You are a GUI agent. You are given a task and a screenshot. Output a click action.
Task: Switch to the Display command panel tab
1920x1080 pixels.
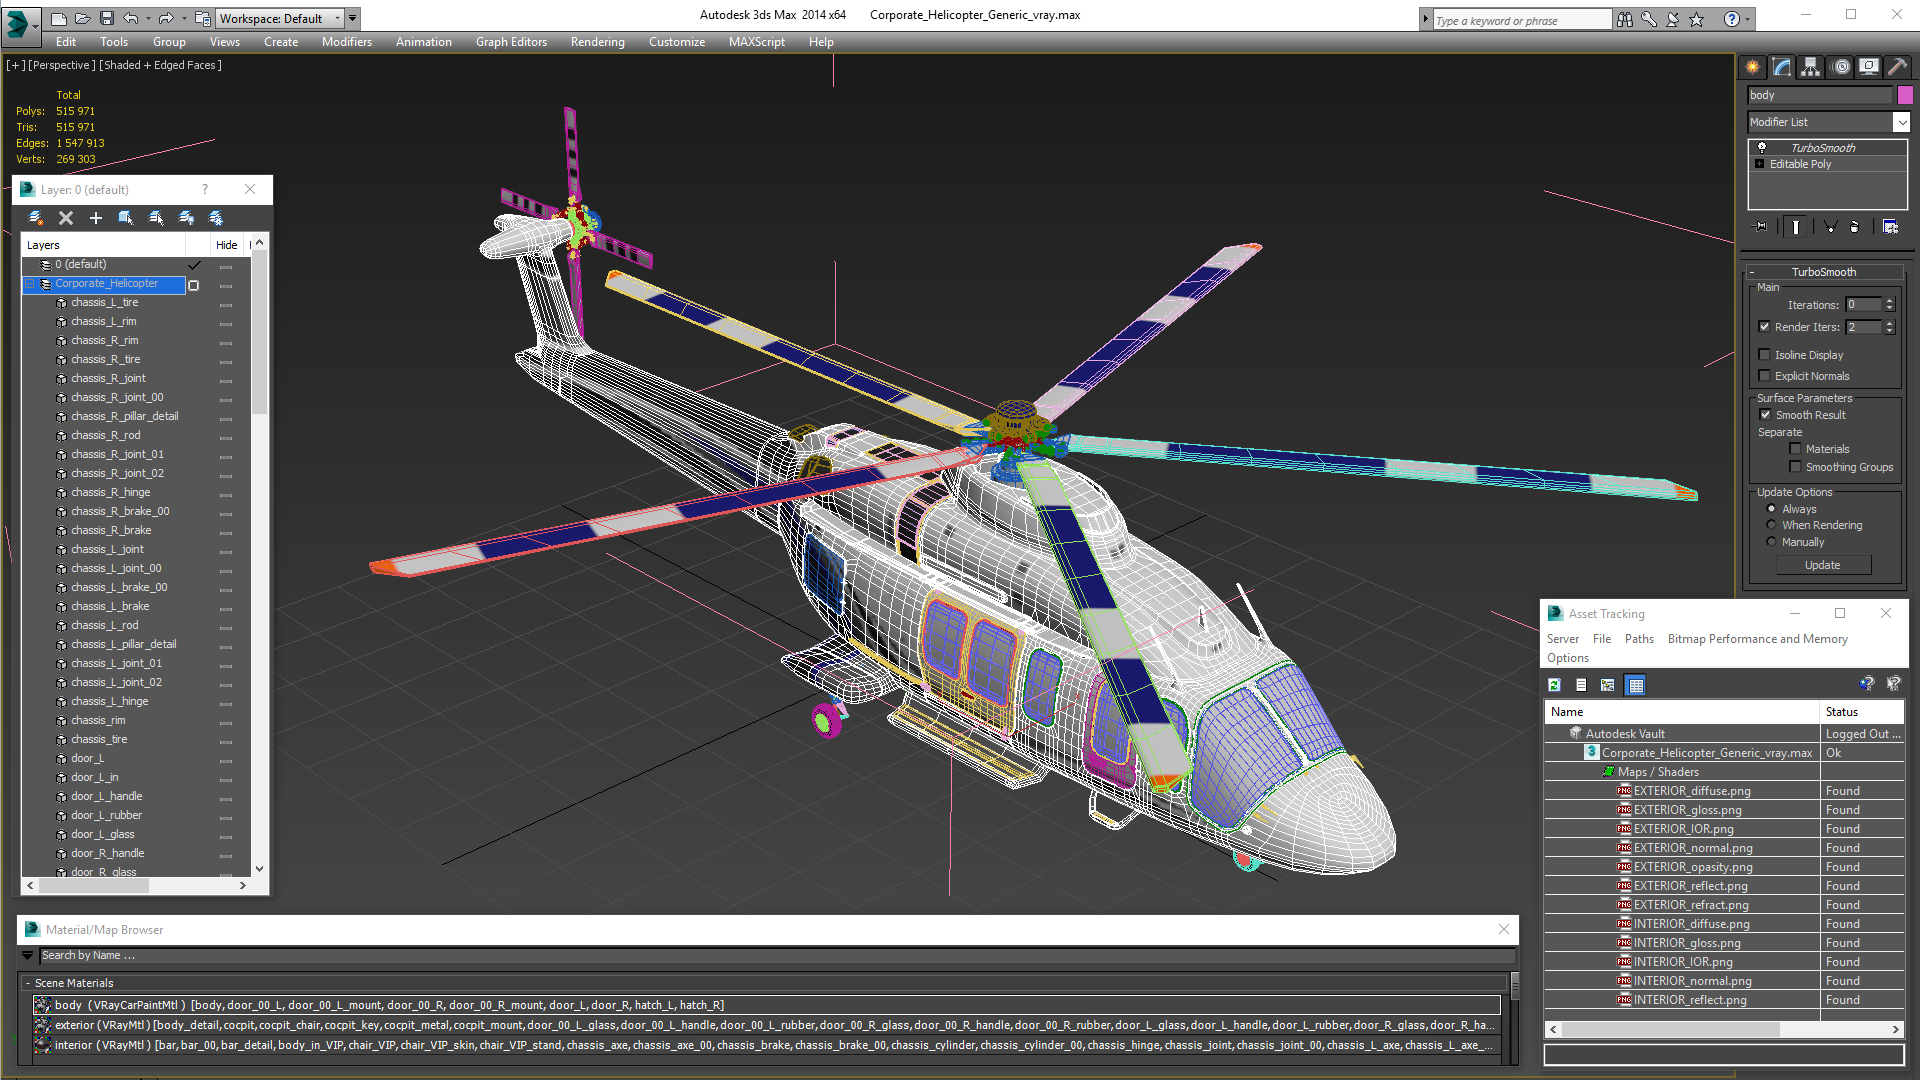1869,67
